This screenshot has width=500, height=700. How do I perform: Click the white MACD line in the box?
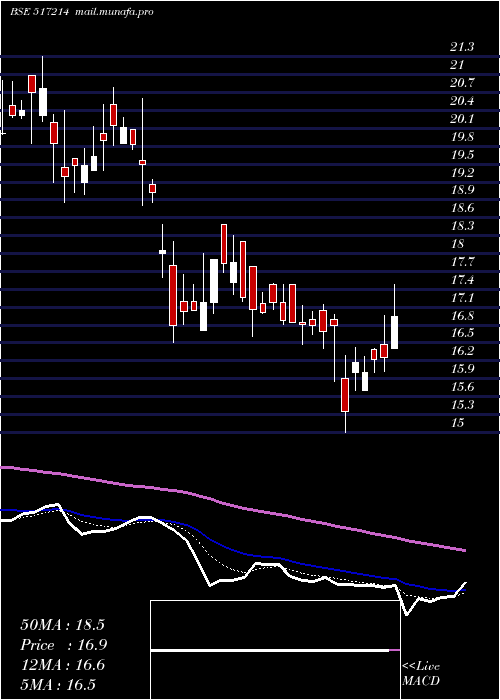click(x=270, y=651)
